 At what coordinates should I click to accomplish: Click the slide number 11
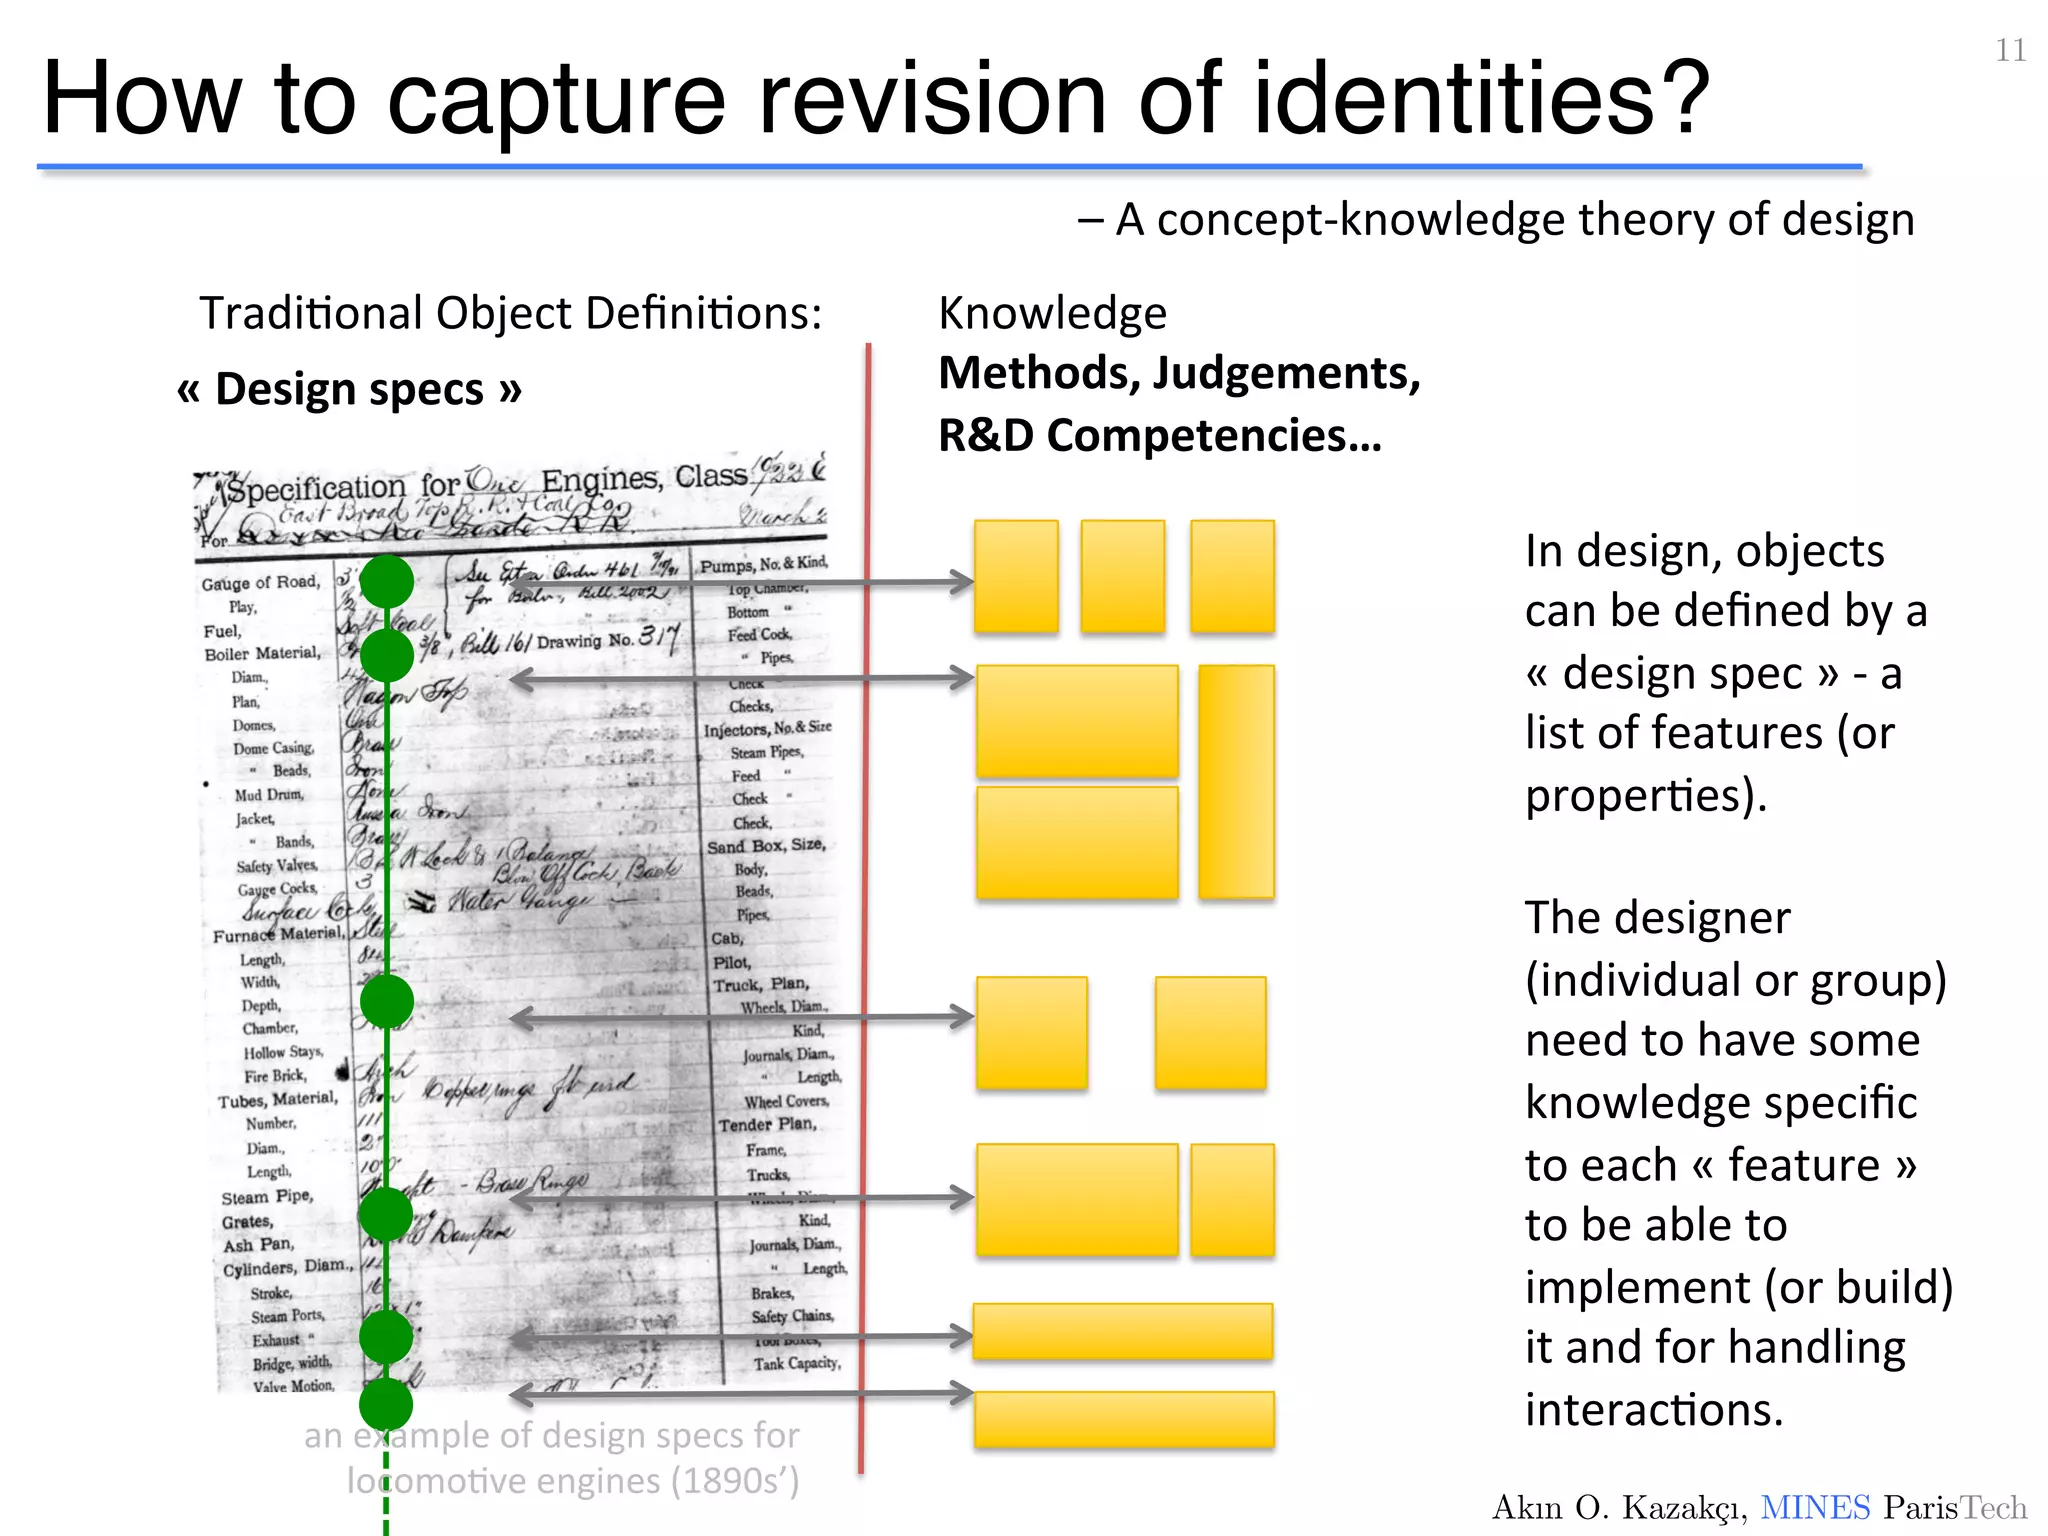(2011, 50)
